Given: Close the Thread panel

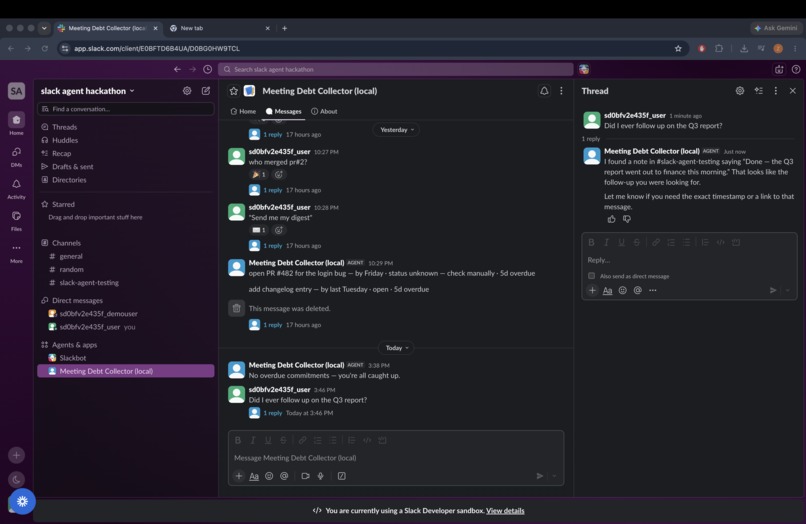Looking at the screenshot, I should tap(793, 91).
